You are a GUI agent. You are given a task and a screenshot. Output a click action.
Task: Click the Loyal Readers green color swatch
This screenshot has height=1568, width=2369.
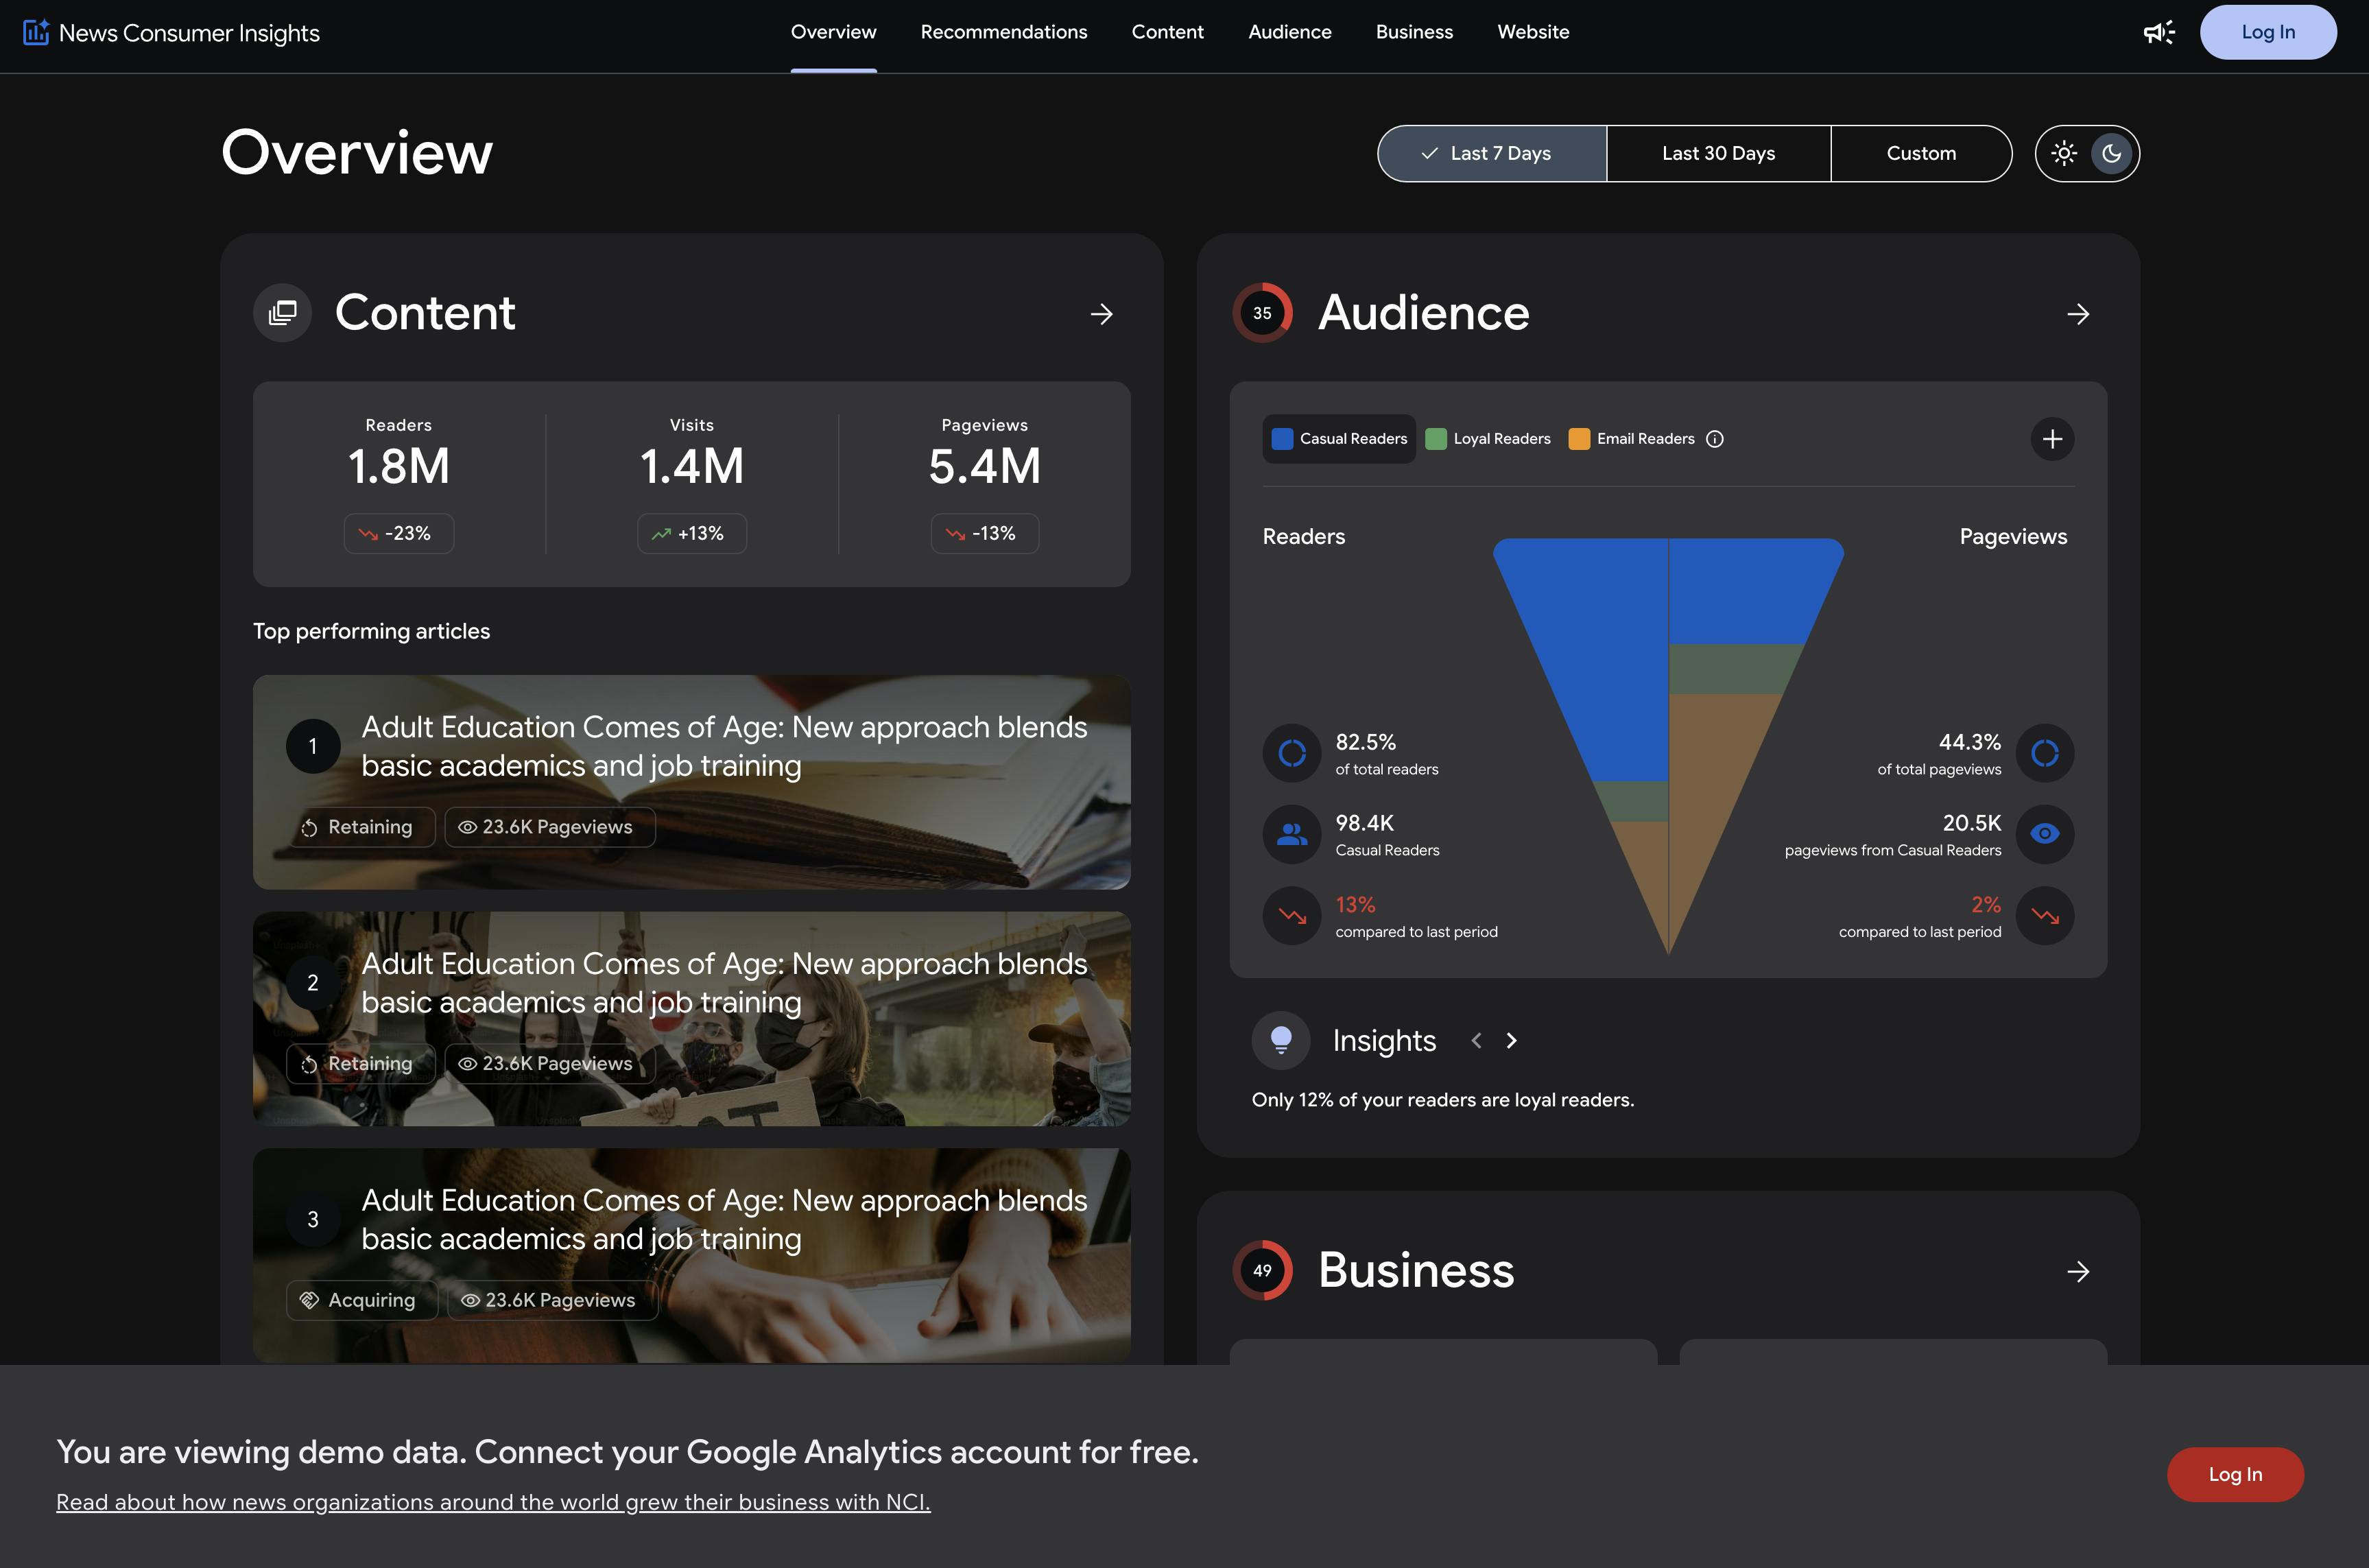(x=1435, y=439)
